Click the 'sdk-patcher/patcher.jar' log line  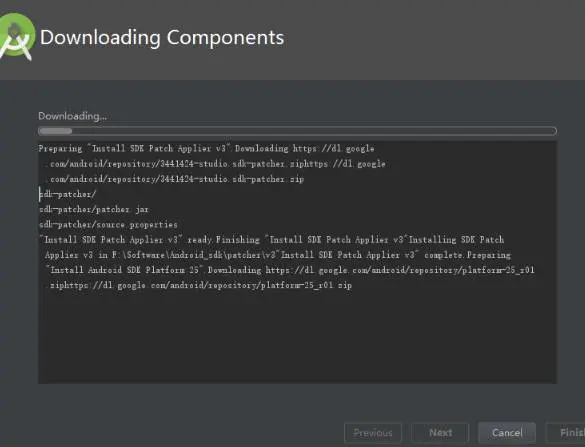click(x=94, y=209)
